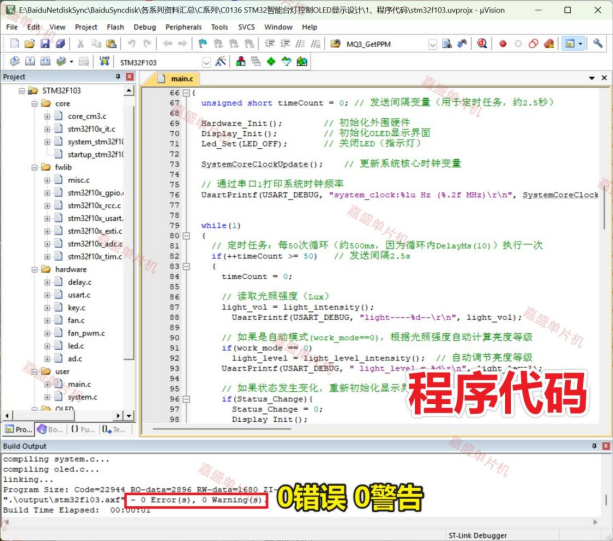Open the window layout dropdown arrow
This screenshot has height=541, width=613.
point(580,43)
